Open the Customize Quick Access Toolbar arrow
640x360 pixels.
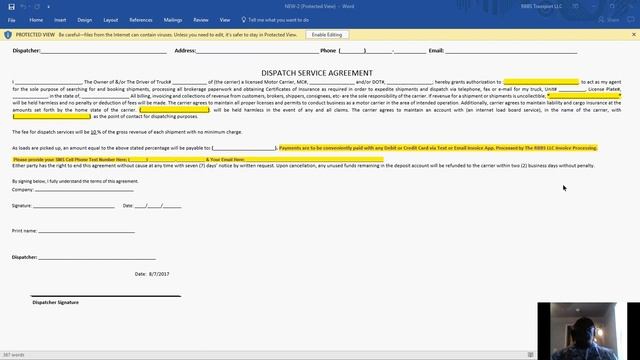coord(48,7)
